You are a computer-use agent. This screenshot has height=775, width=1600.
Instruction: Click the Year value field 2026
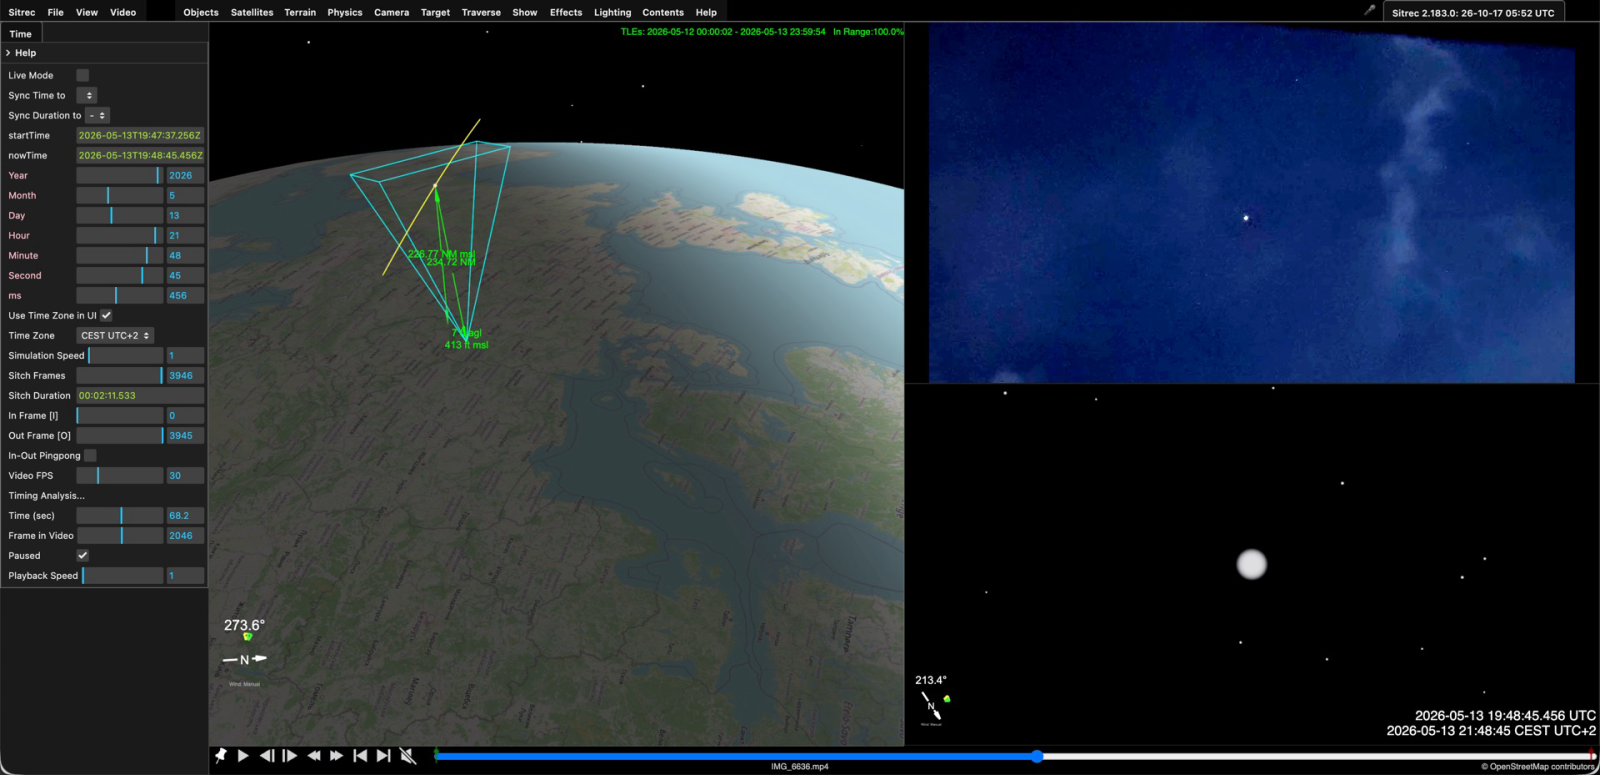click(x=185, y=175)
